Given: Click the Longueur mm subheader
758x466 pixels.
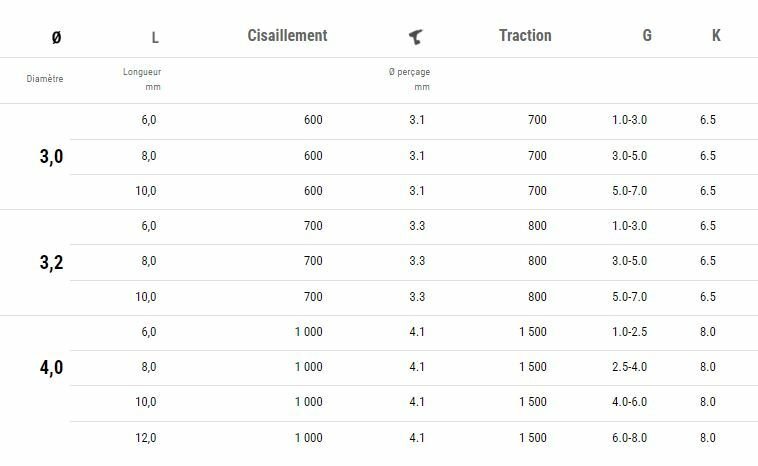Looking at the screenshot, I should click(x=142, y=79).
